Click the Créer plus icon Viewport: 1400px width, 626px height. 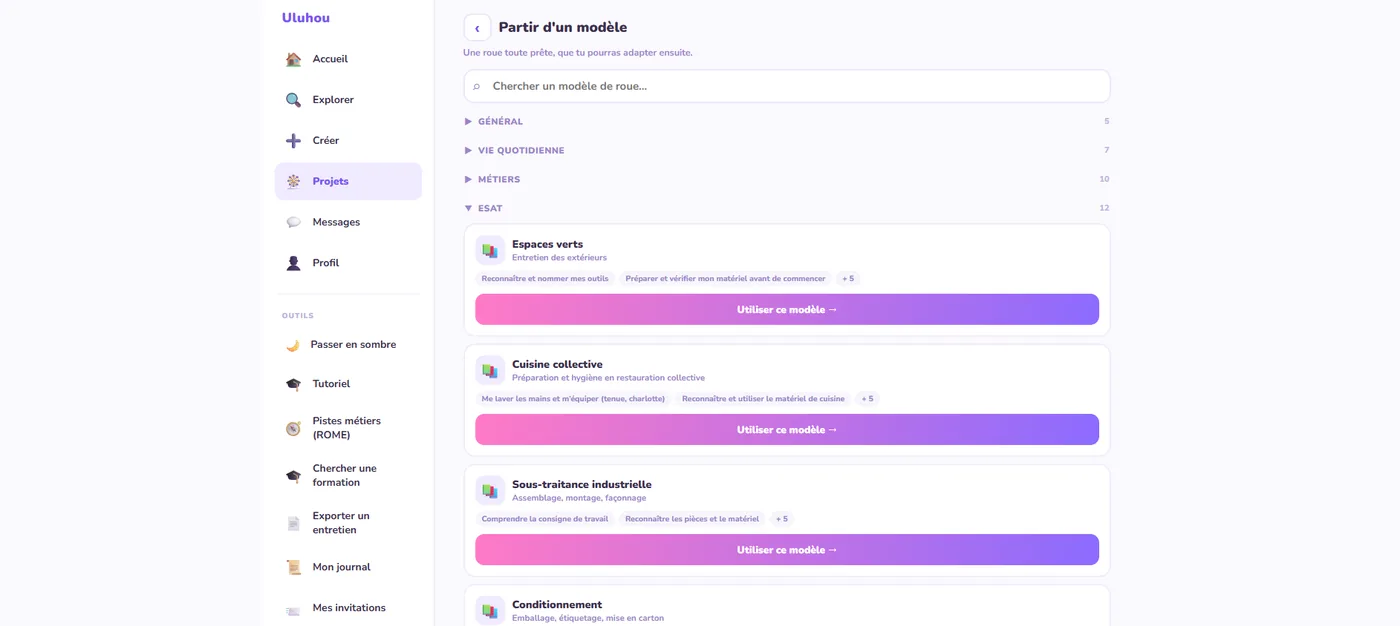(293, 141)
